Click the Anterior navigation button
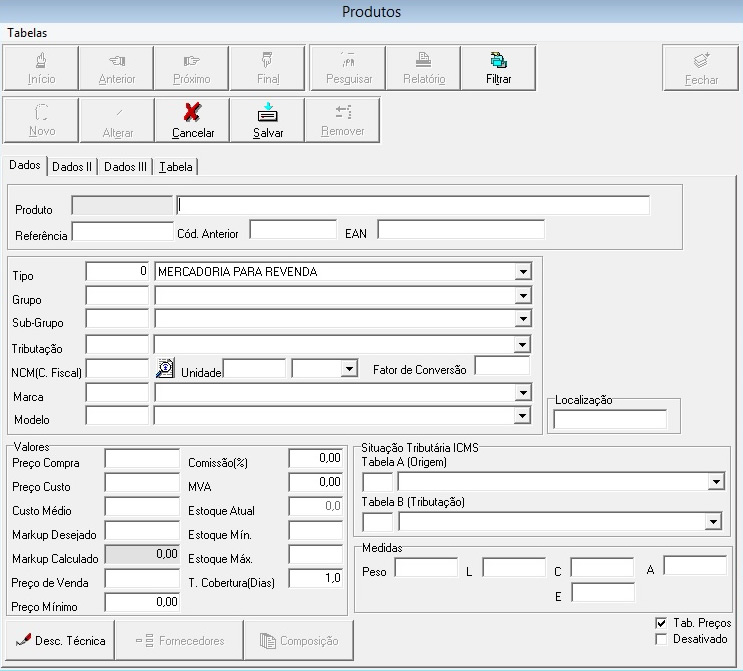 click(116, 68)
